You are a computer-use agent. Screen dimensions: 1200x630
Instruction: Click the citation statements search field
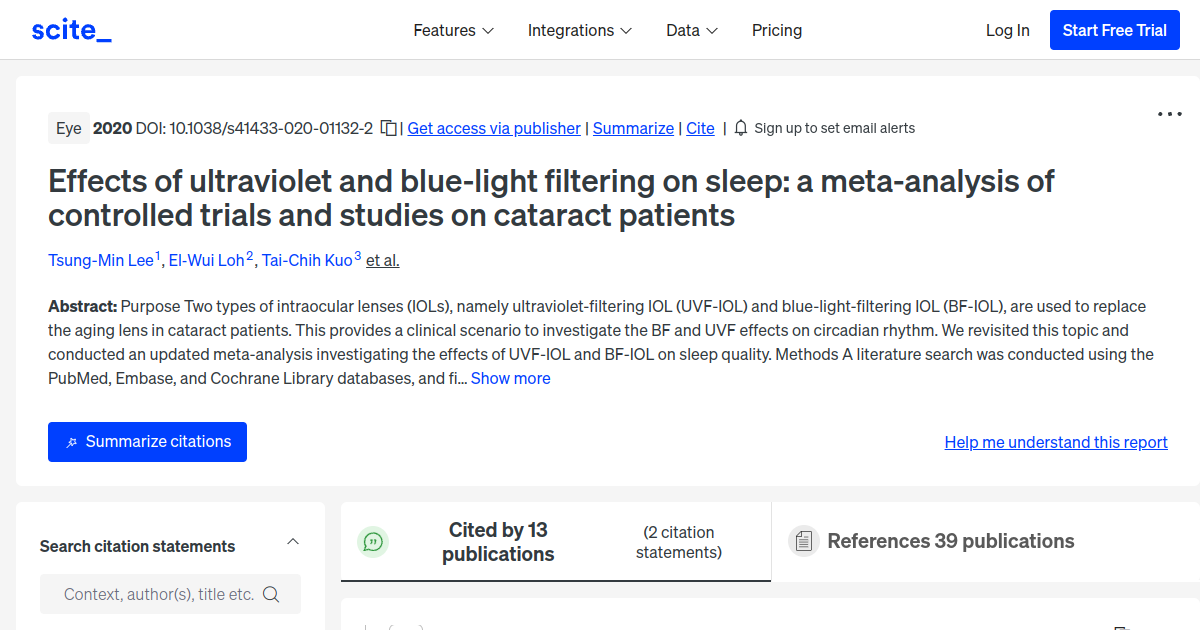pyautogui.click(x=160, y=593)
